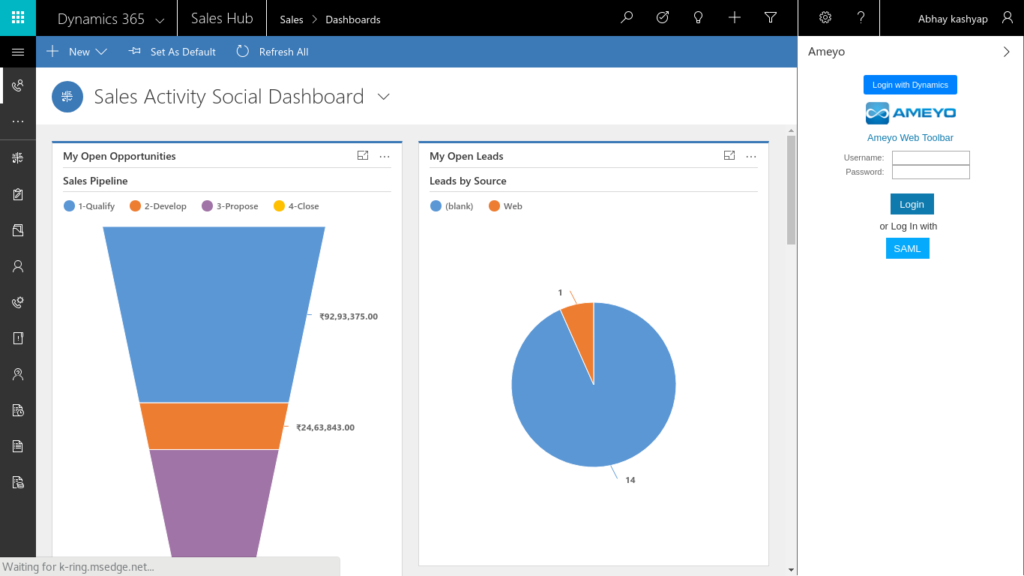This screenshot has width=1024, height=576.
Task: Open dashboard selector chevron next to title
Action: coord(384,97)
